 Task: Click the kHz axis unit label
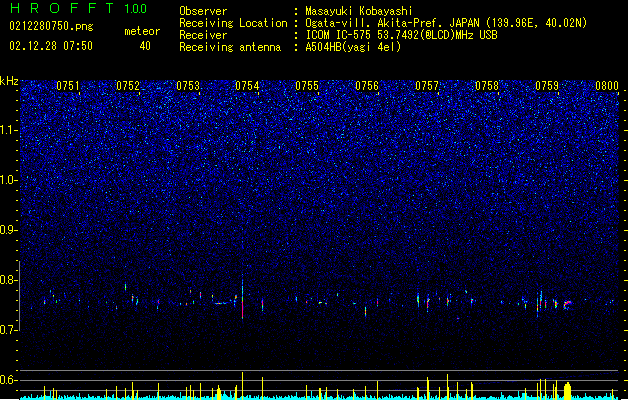[x=9, y=81]
